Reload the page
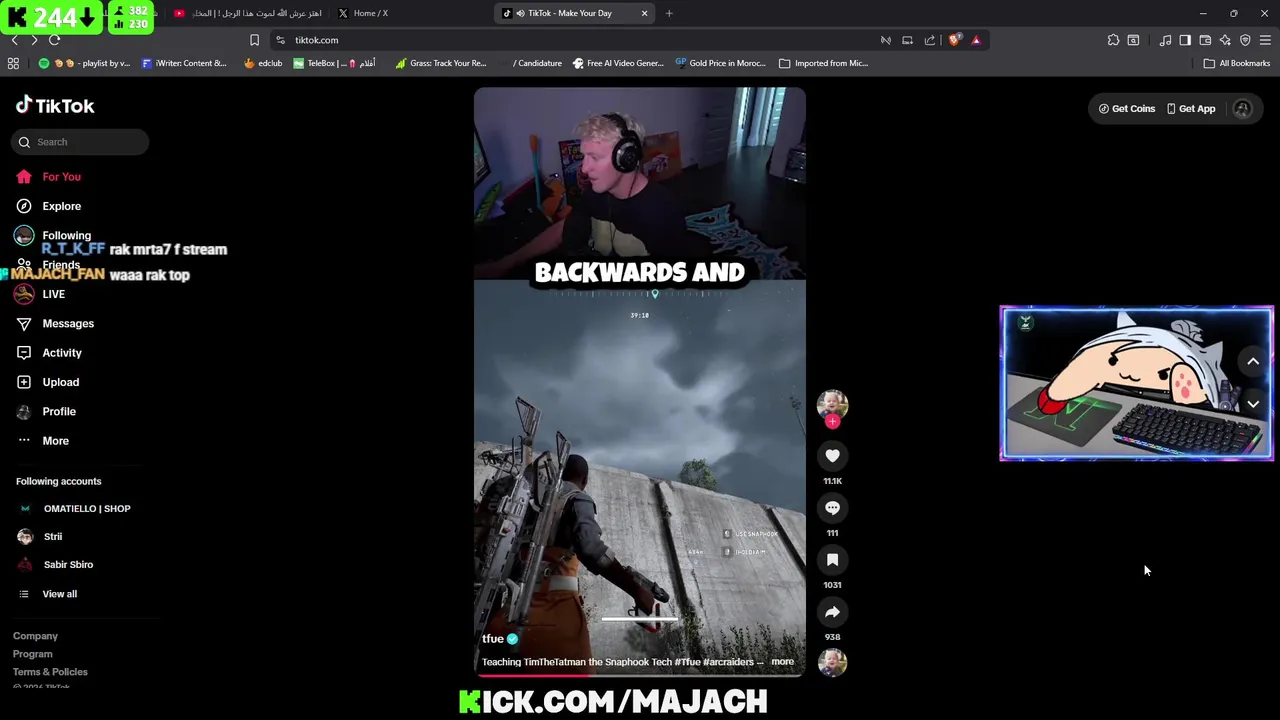 (54, 40)
